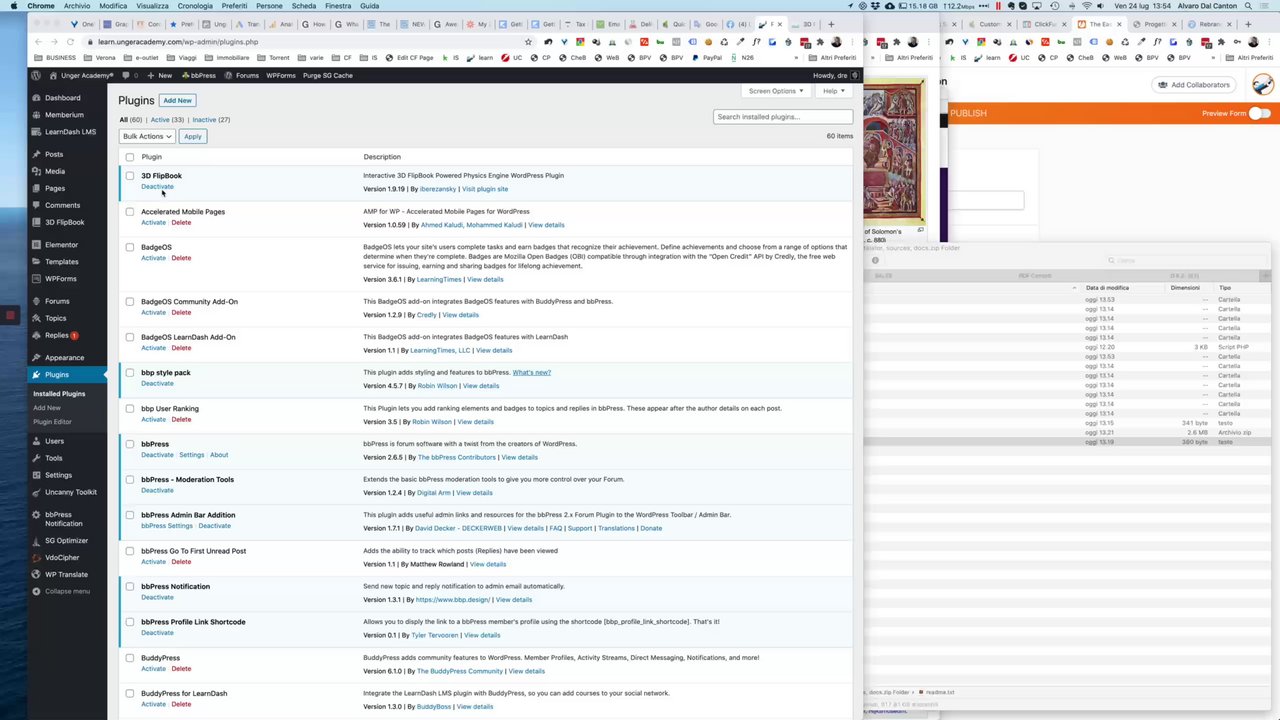Open bbPress plugin Settings link

click(191, 455)
